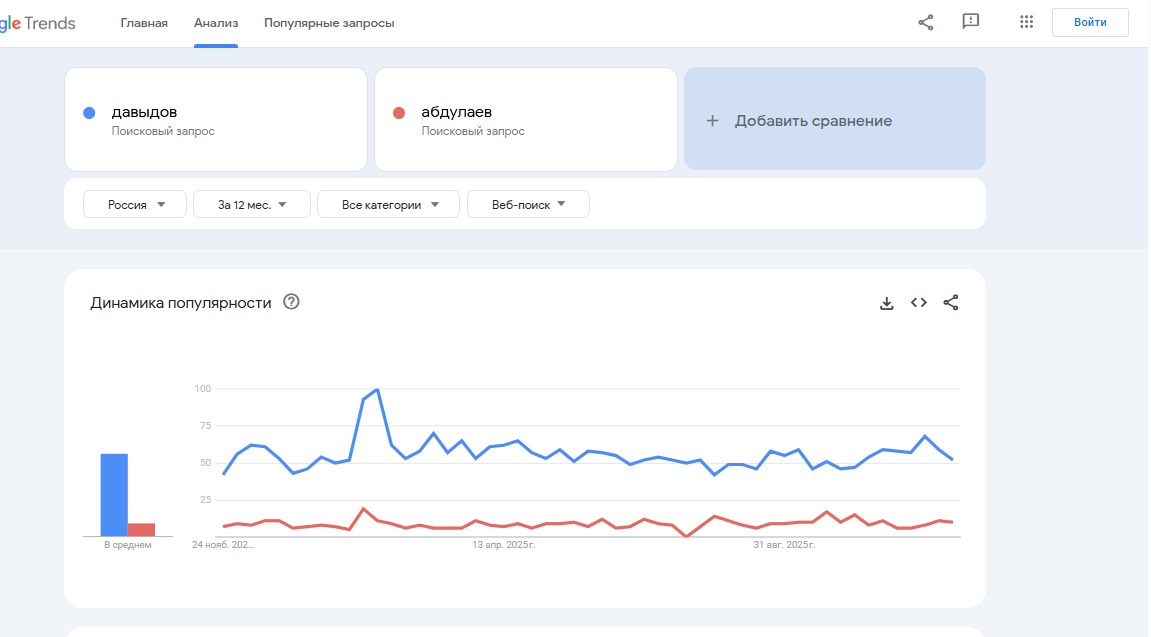Viewport: 1151px width, 637px height.
Task: Expand the Все категории dropdown
Action: coord(388,204)
